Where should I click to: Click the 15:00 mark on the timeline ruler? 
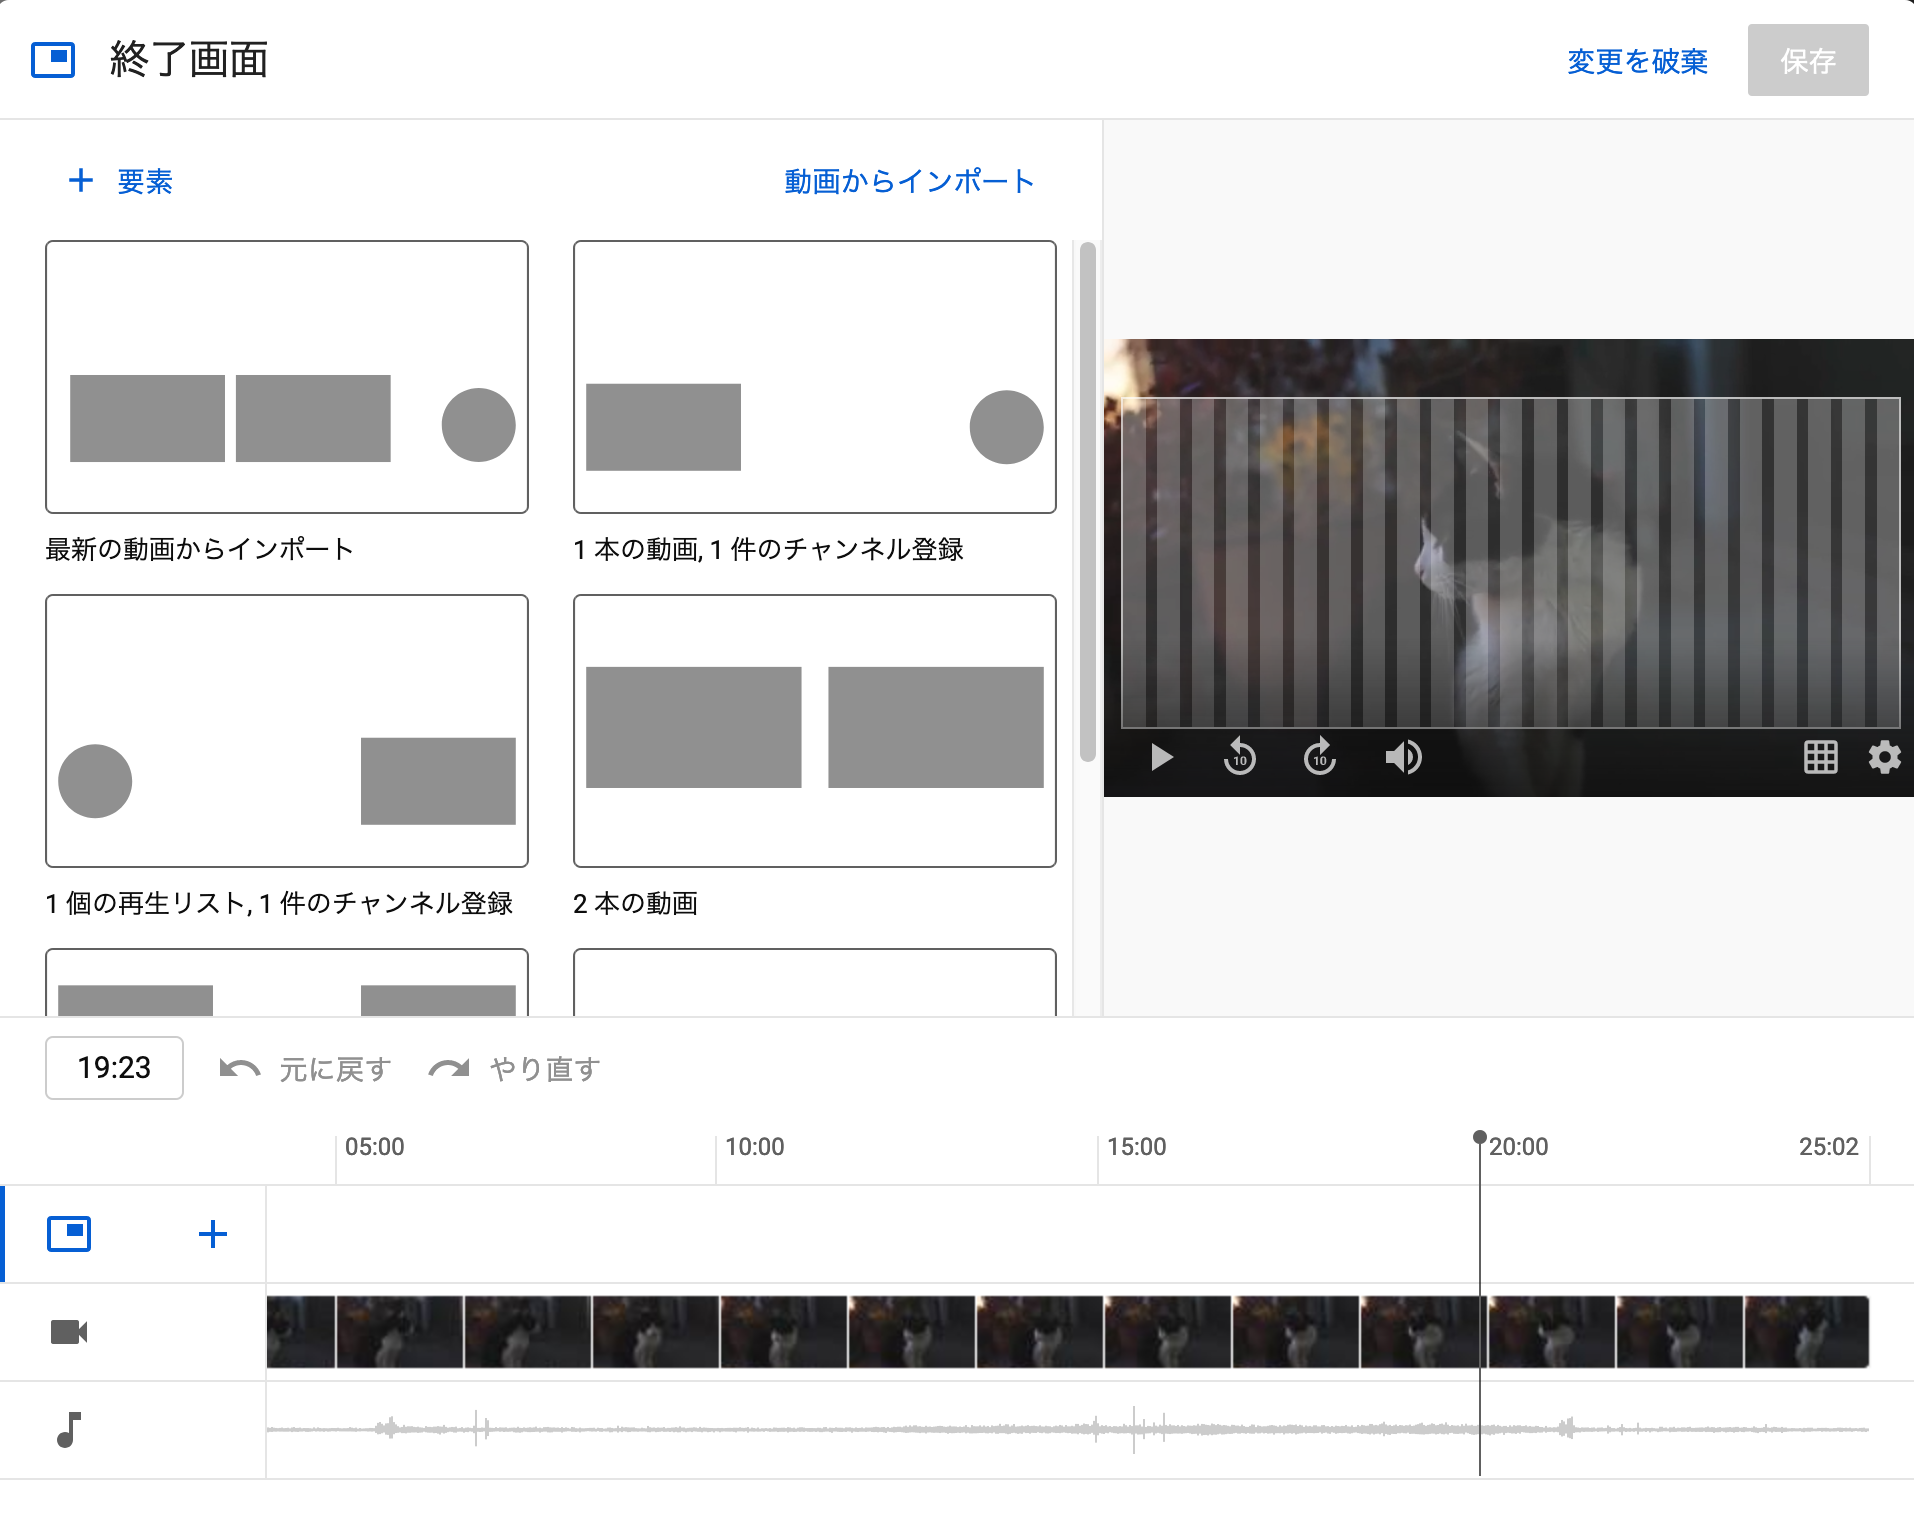1137,1147
